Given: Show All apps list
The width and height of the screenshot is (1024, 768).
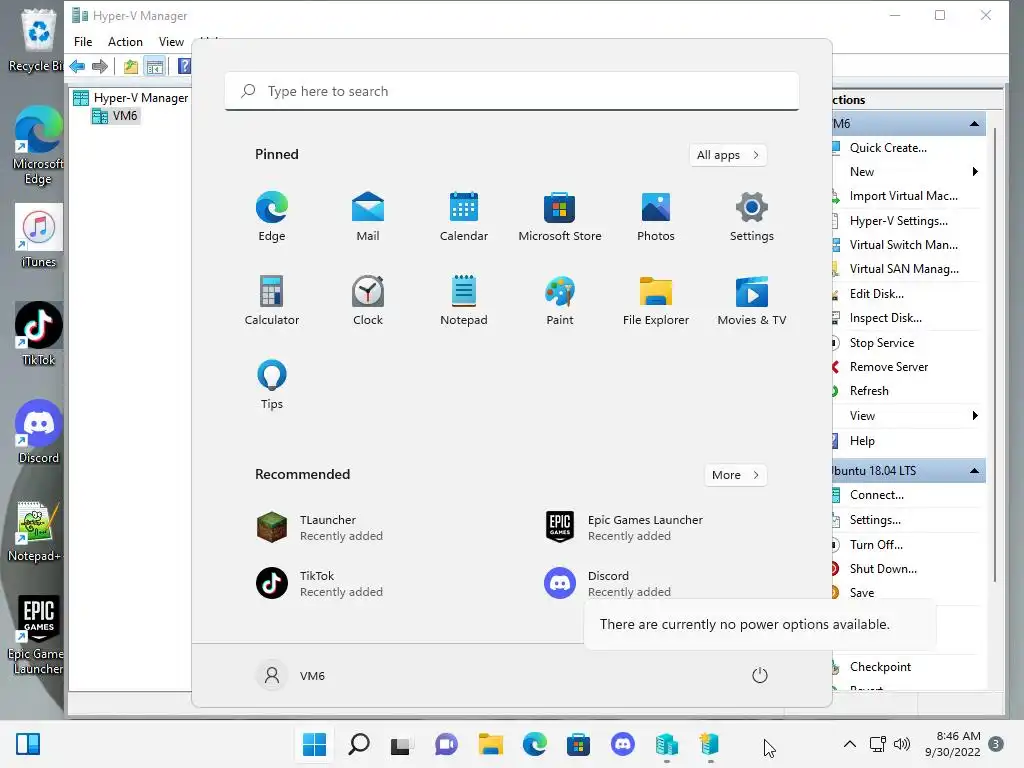Looking at the screenshot, I should (x=728, y=155).
